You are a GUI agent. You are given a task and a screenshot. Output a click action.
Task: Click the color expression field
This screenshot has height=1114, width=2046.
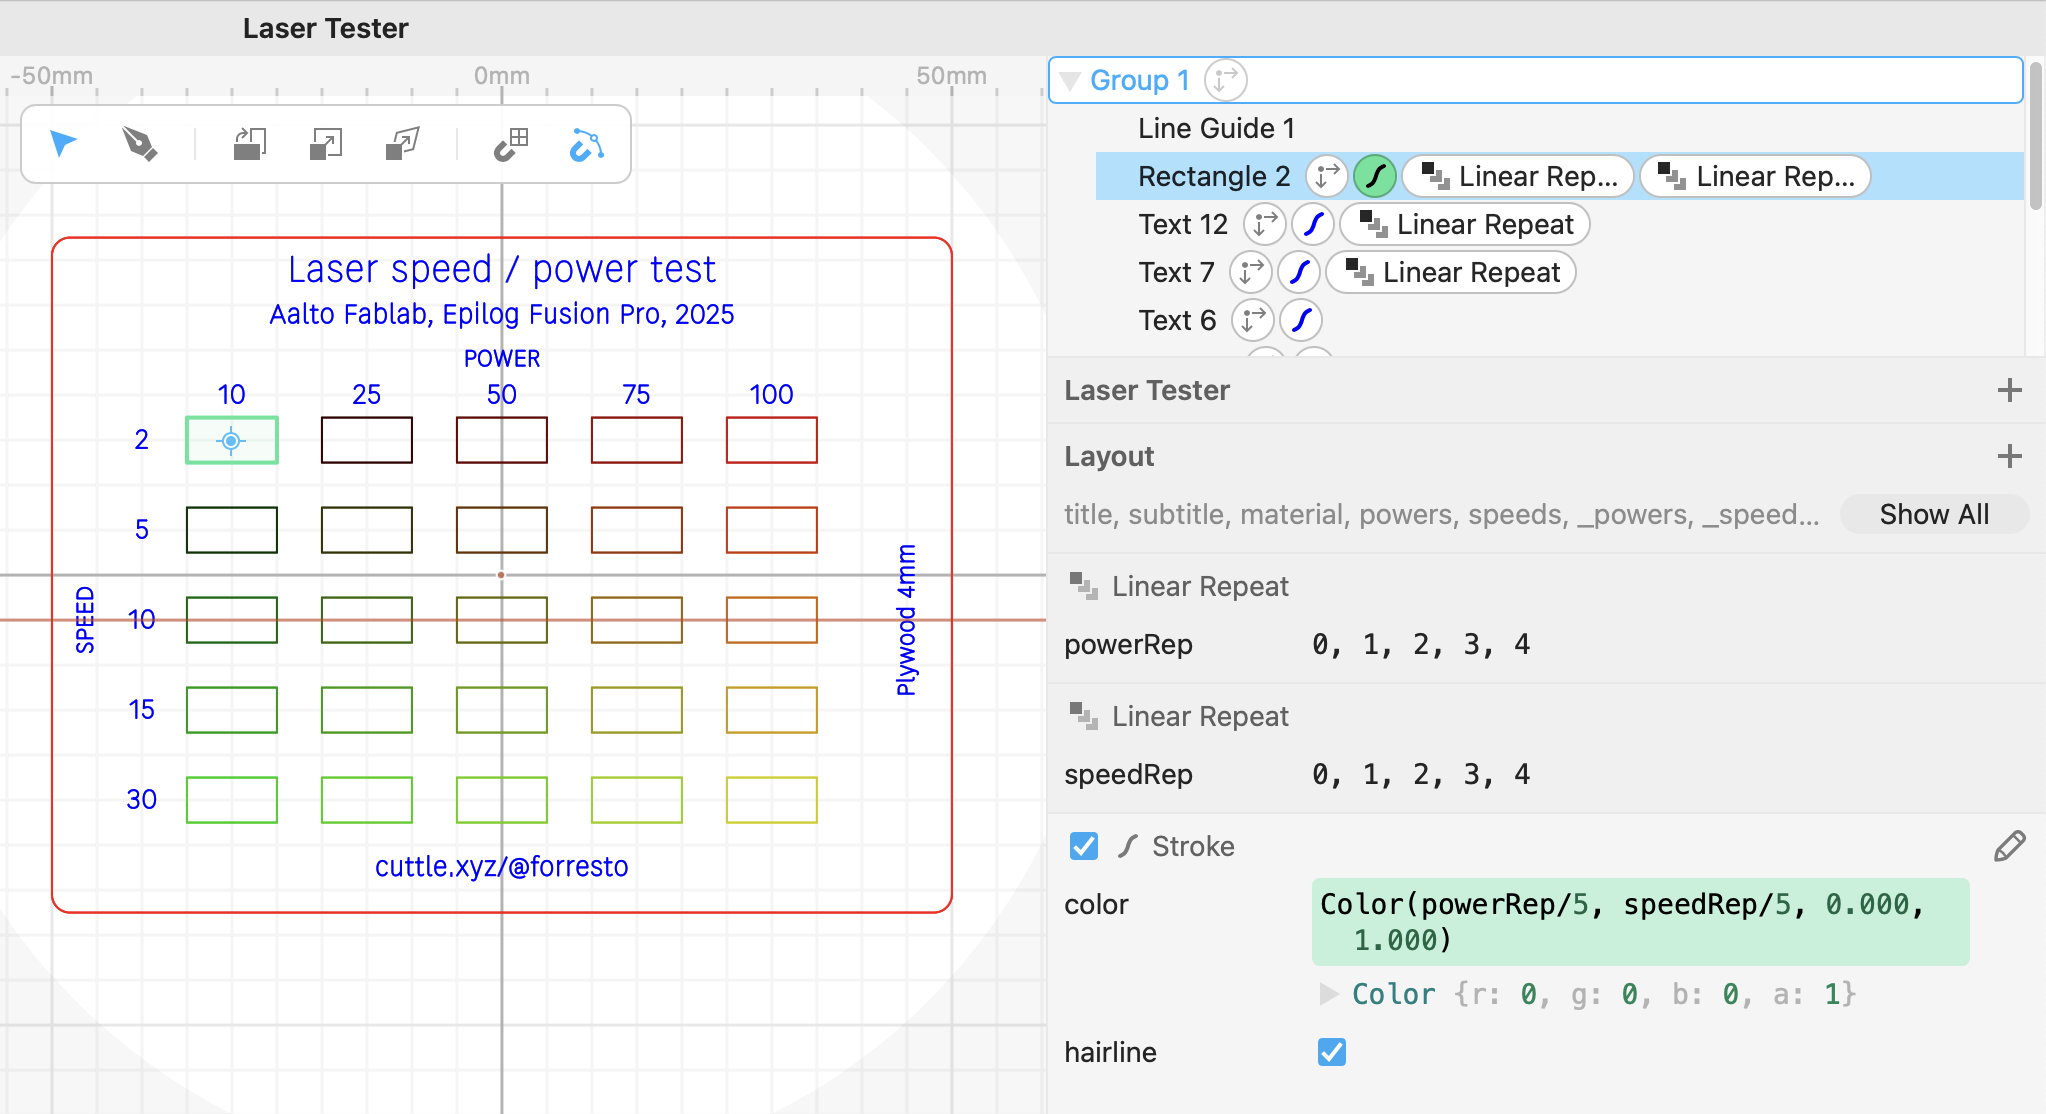(x=1639, y=921)
